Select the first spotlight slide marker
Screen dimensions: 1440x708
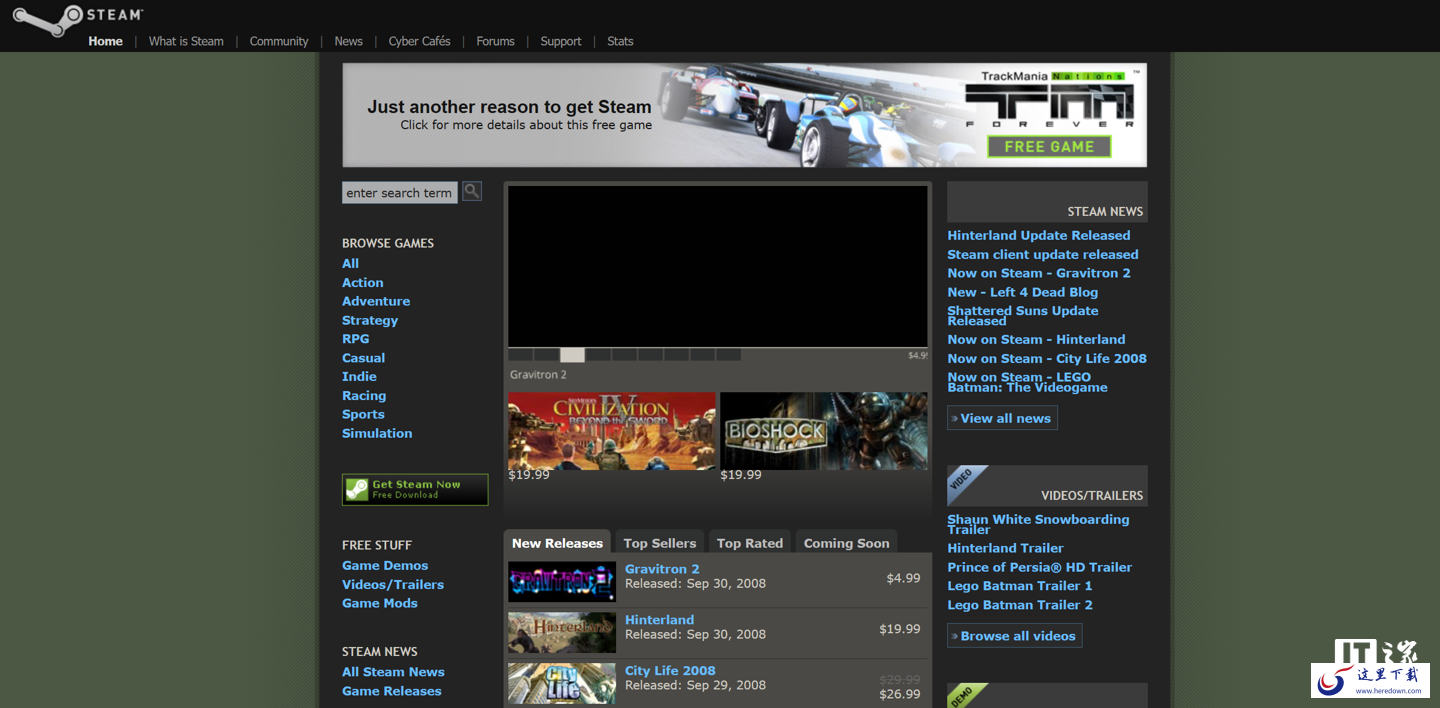[520, 355]
